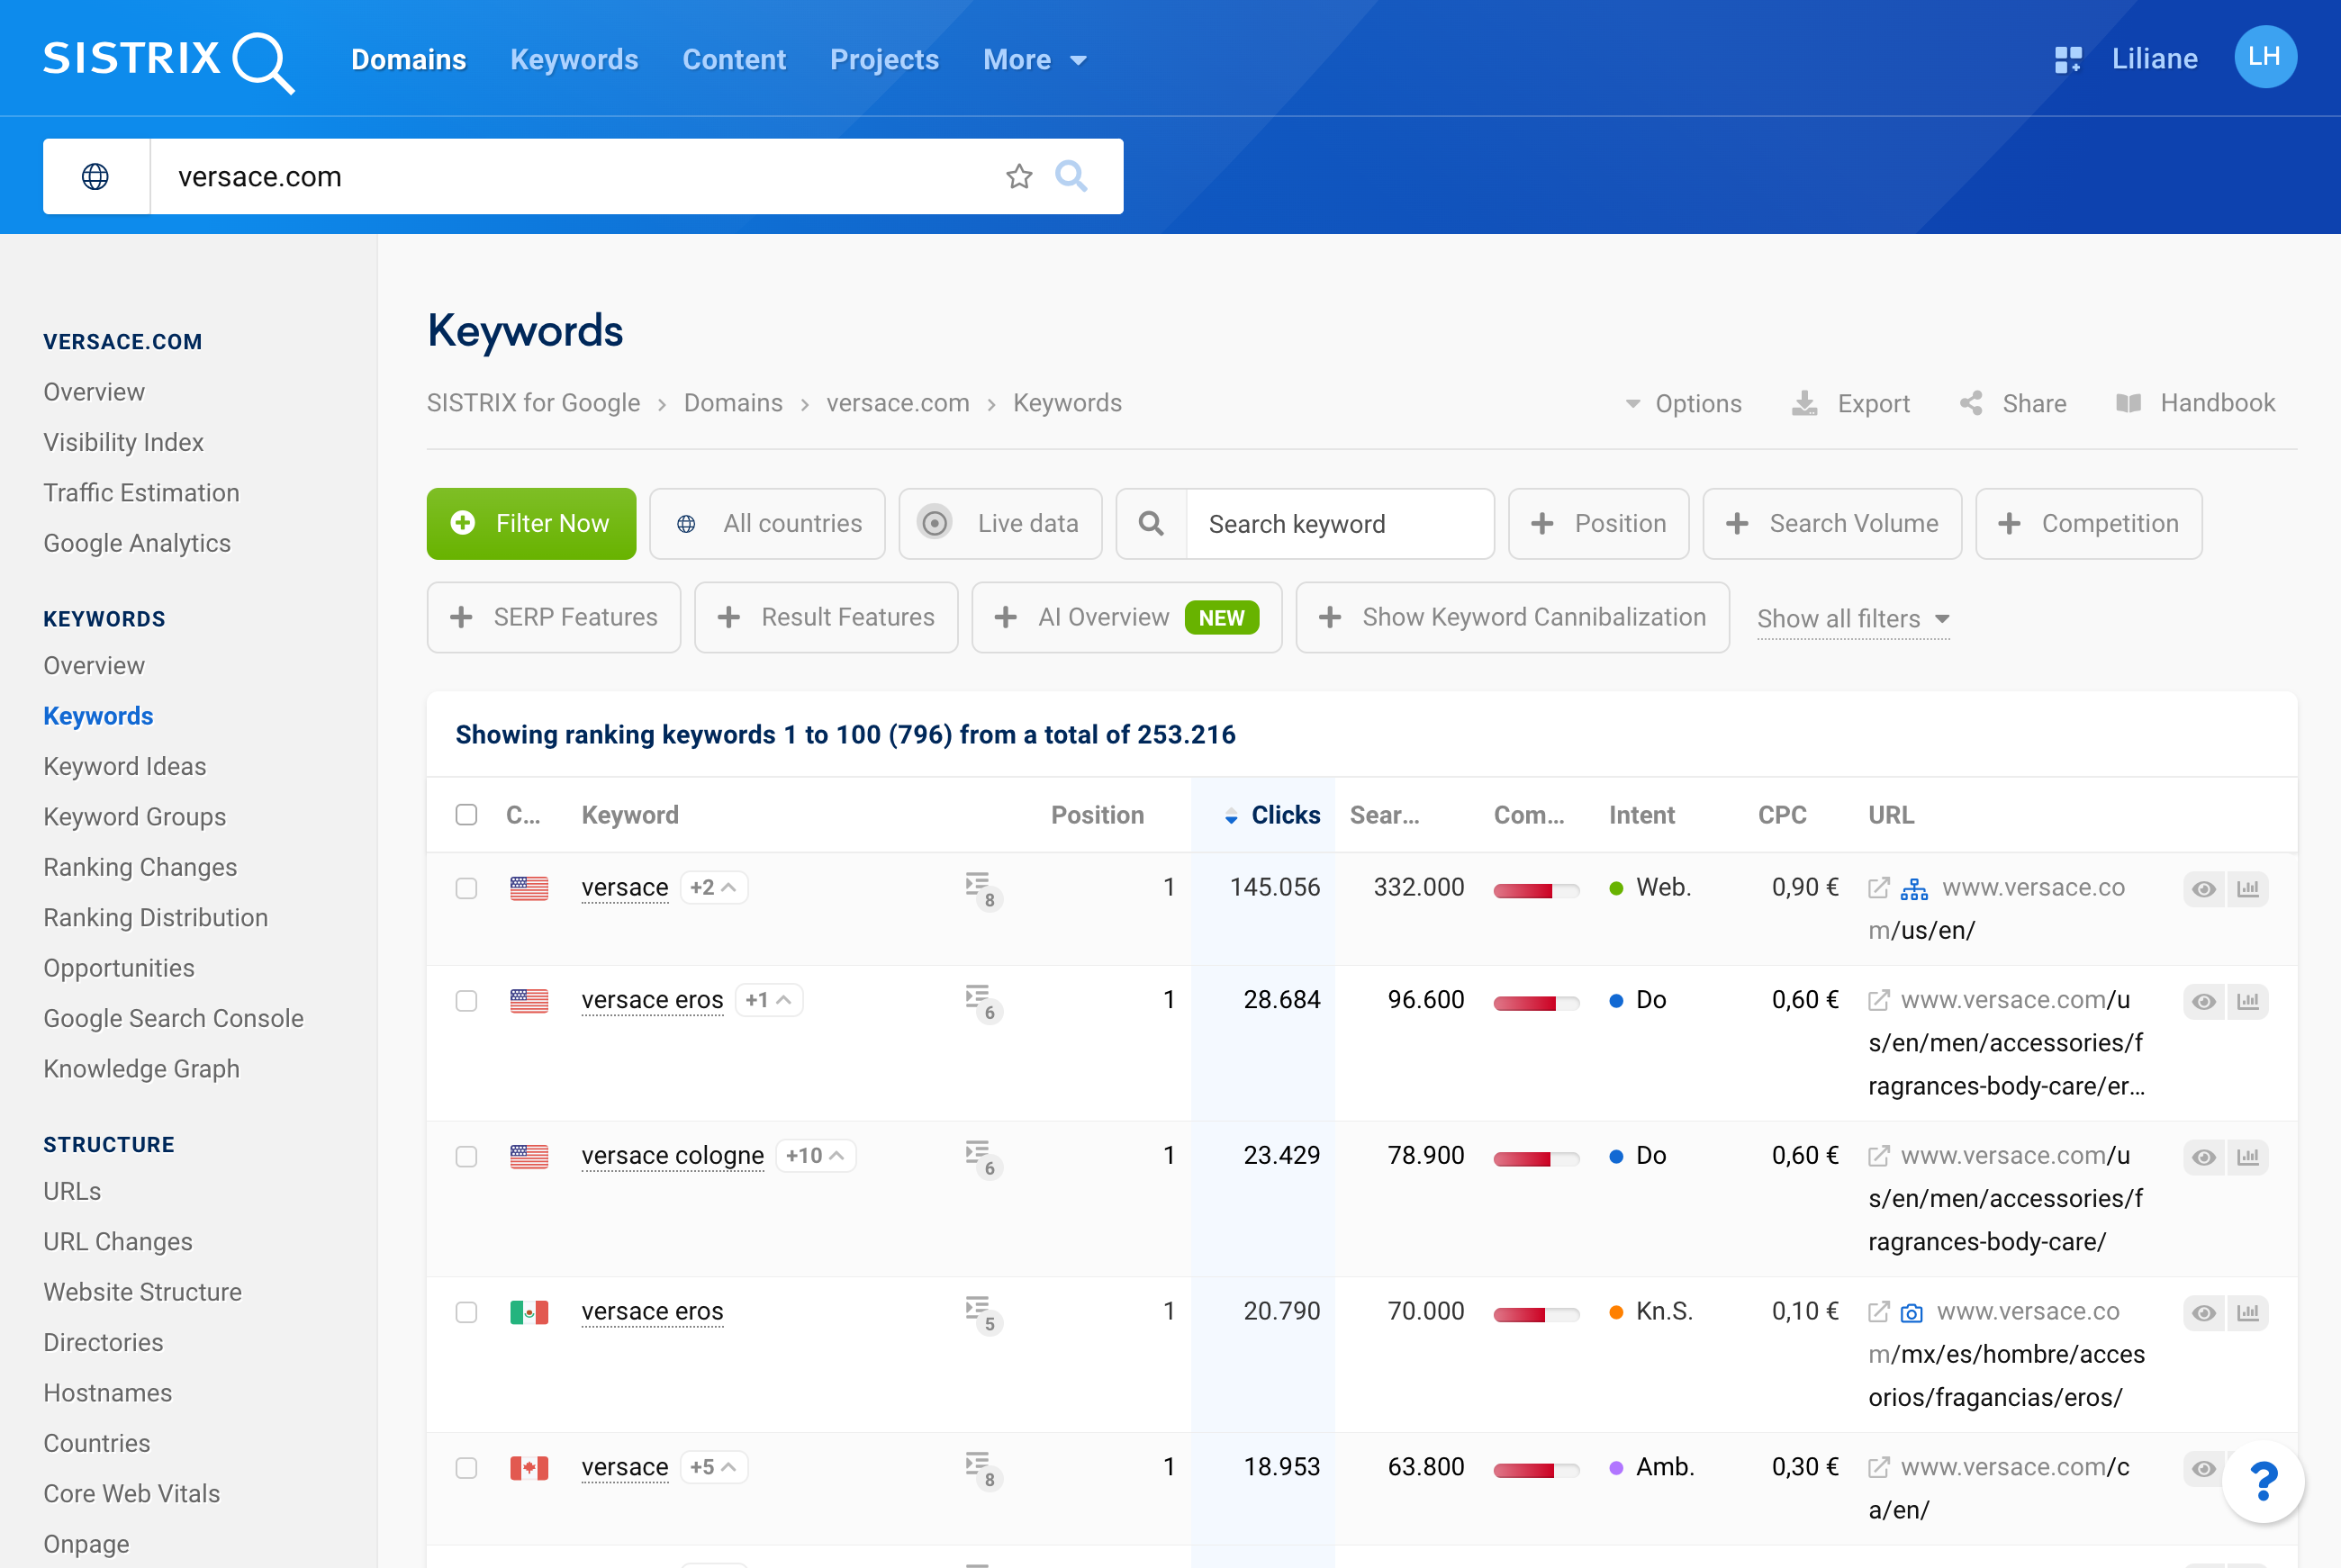Open the Options dropdown
The height and width of the screenshot is (1568, 2341).
(x=1683, y=403)
